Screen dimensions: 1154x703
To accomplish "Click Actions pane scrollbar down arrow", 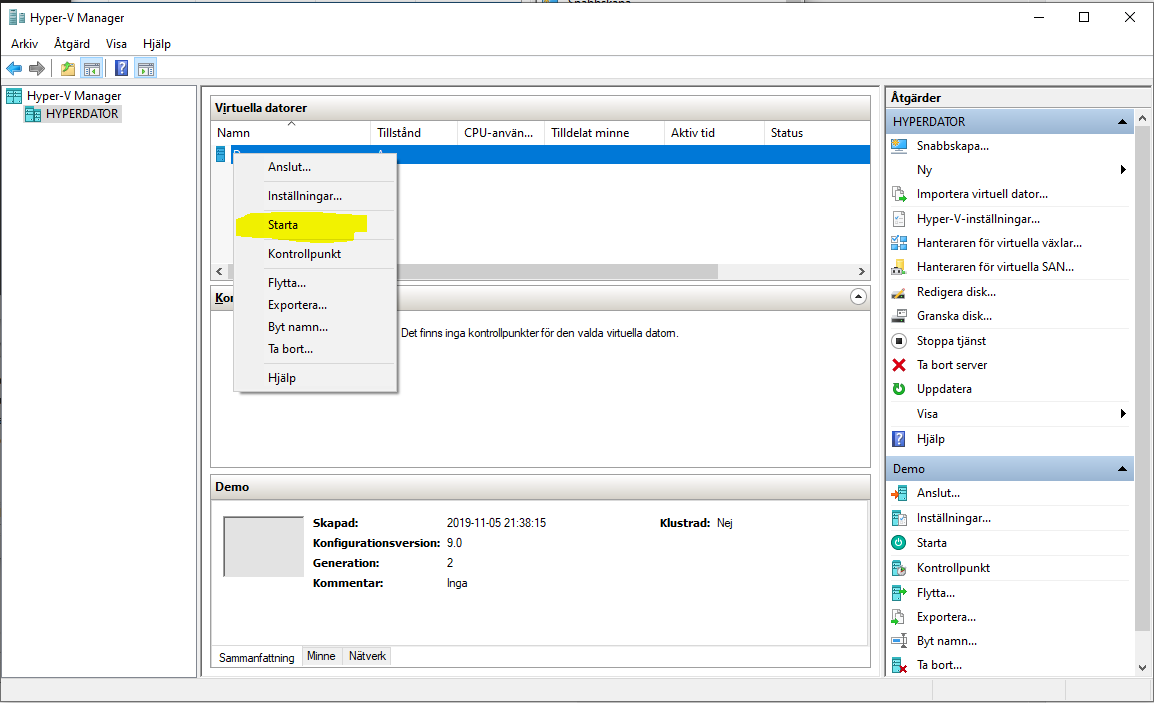I will tap(1142, 668).
